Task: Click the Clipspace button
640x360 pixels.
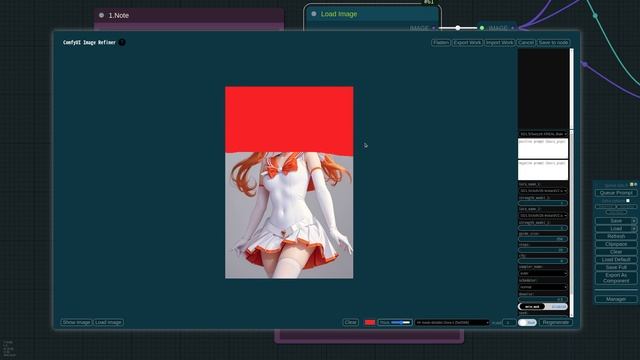Action: coord(616,244)
